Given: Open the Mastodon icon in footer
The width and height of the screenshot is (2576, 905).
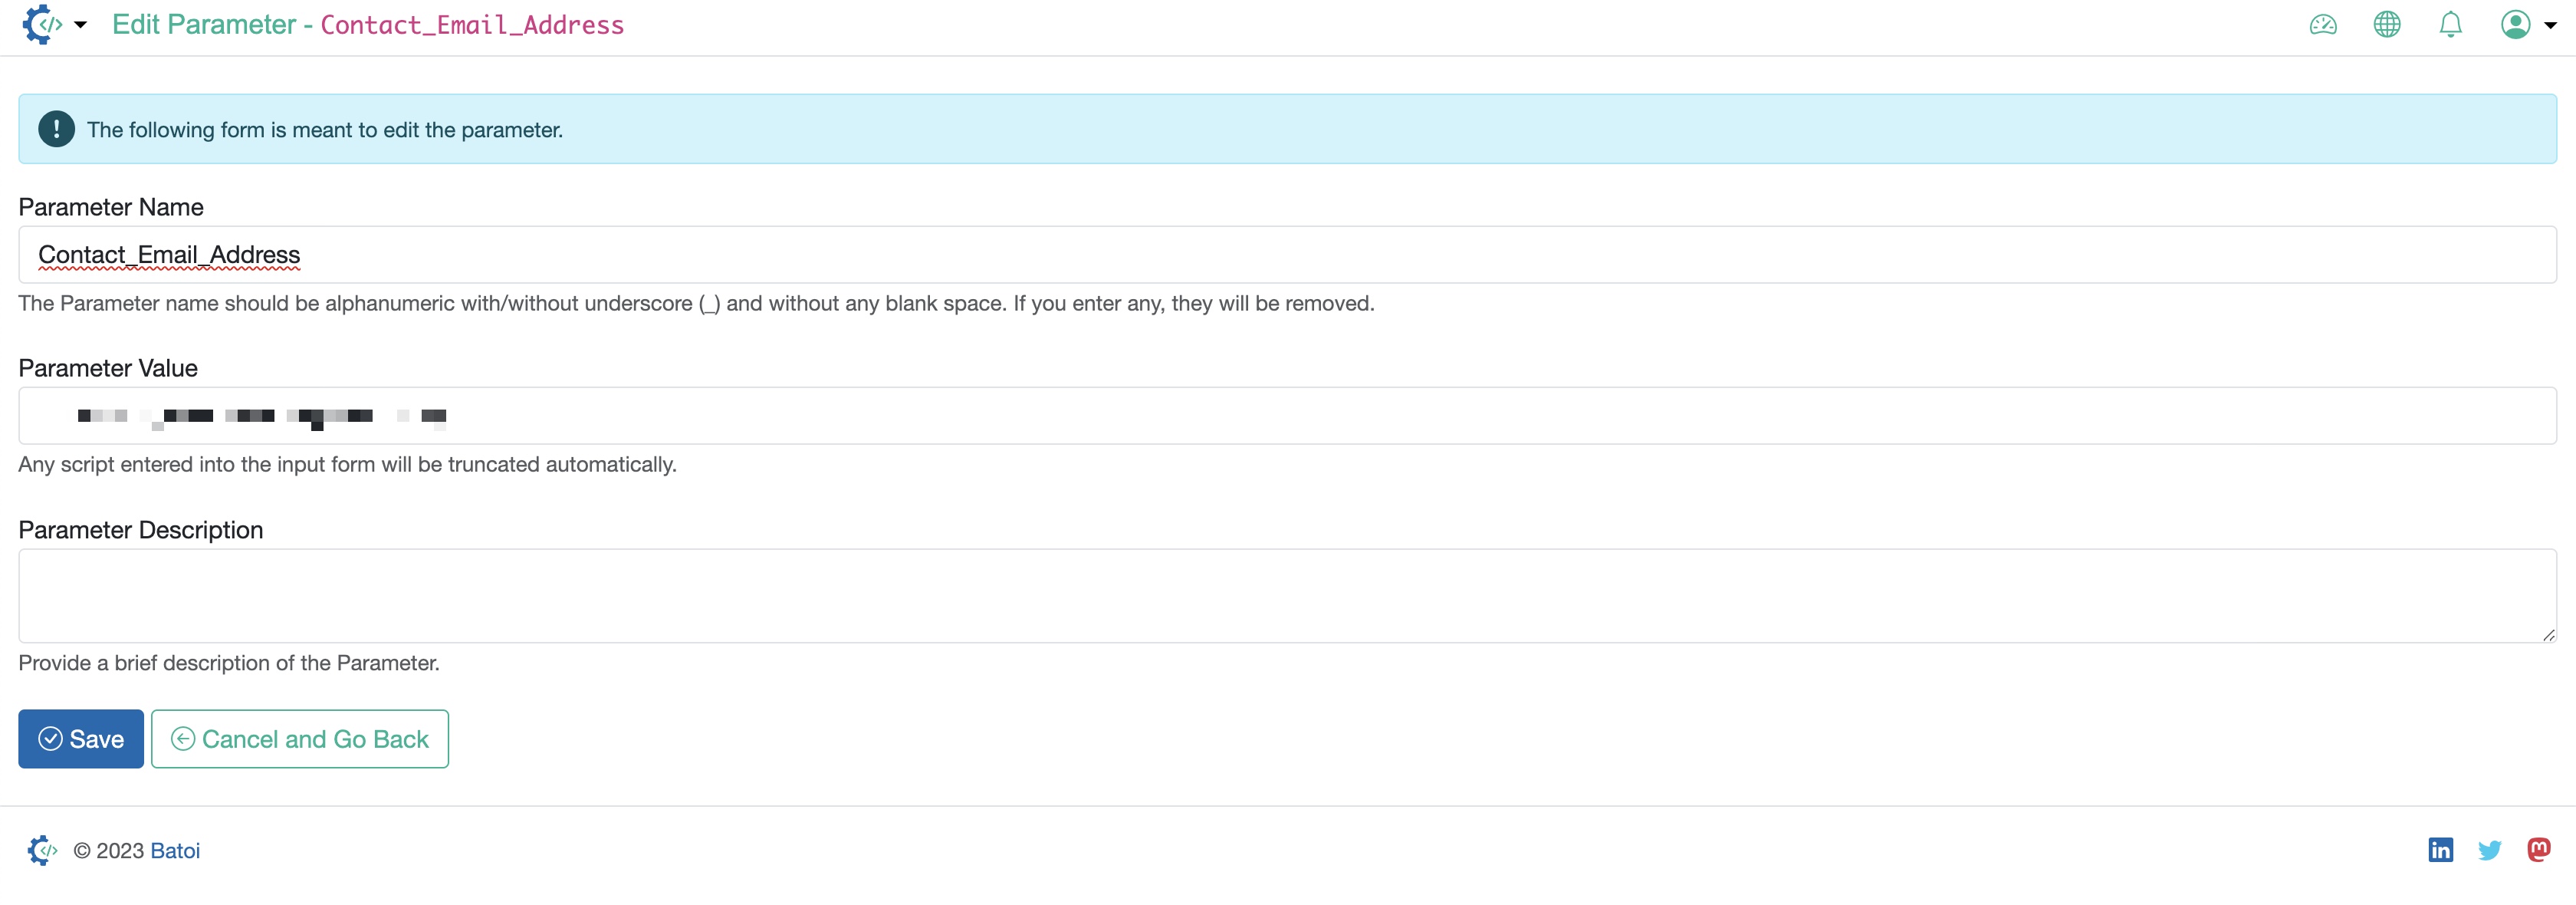Looking at the screenshot, I should pyautogui.click(x=2538, y=849).
